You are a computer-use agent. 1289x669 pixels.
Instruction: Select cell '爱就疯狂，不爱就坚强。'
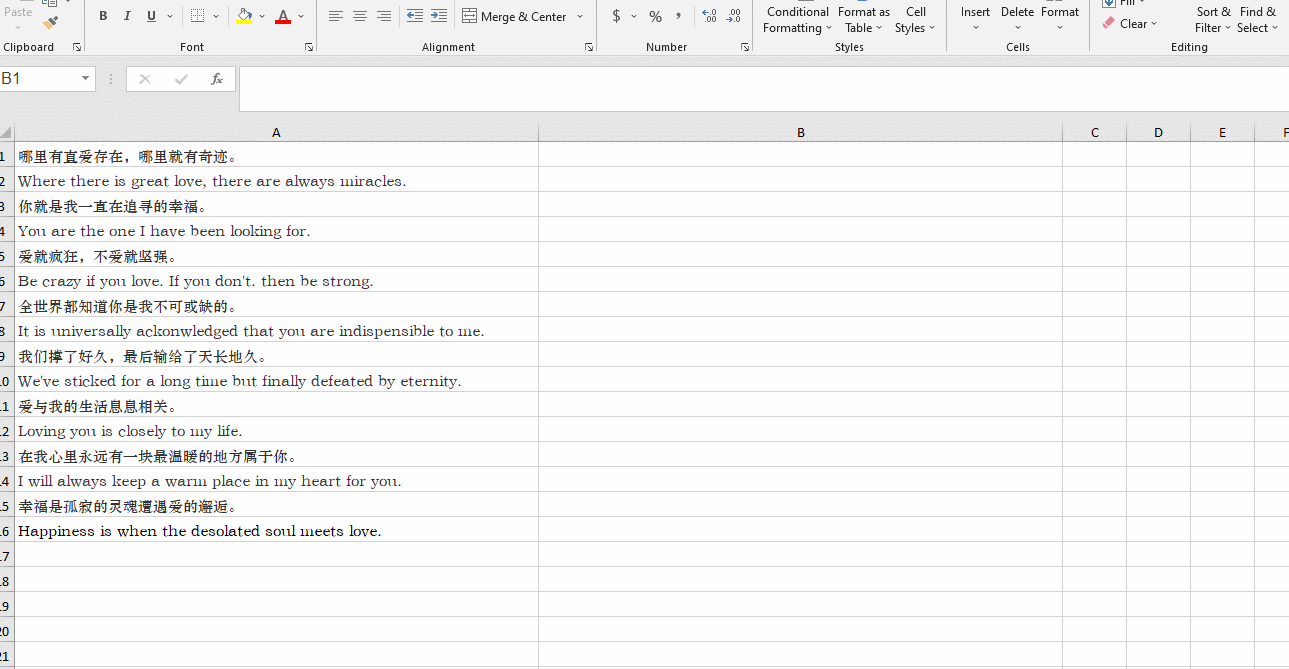(x=276, y=255)
